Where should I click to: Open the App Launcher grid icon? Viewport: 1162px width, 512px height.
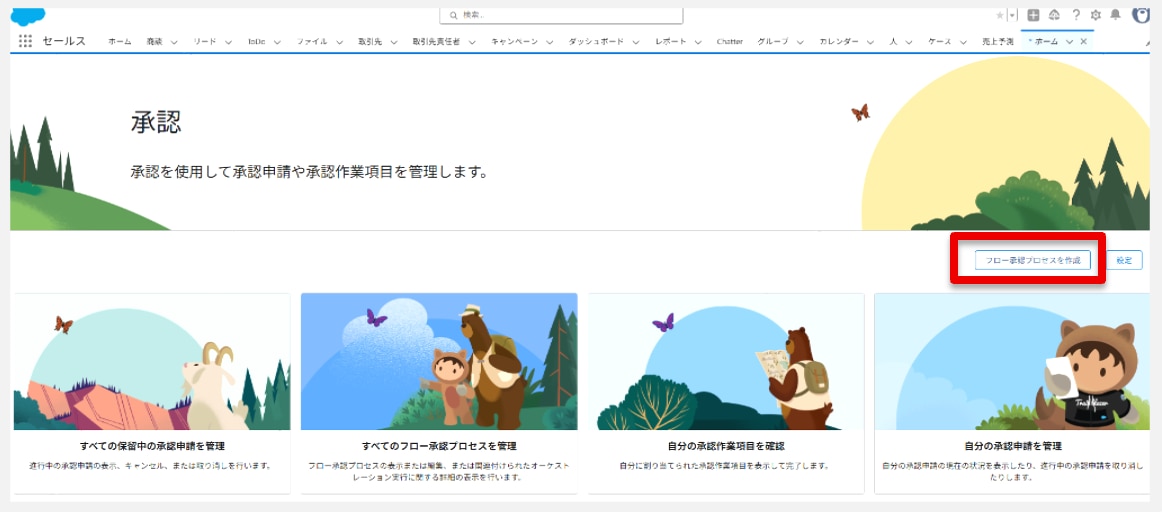coord(25,41)
